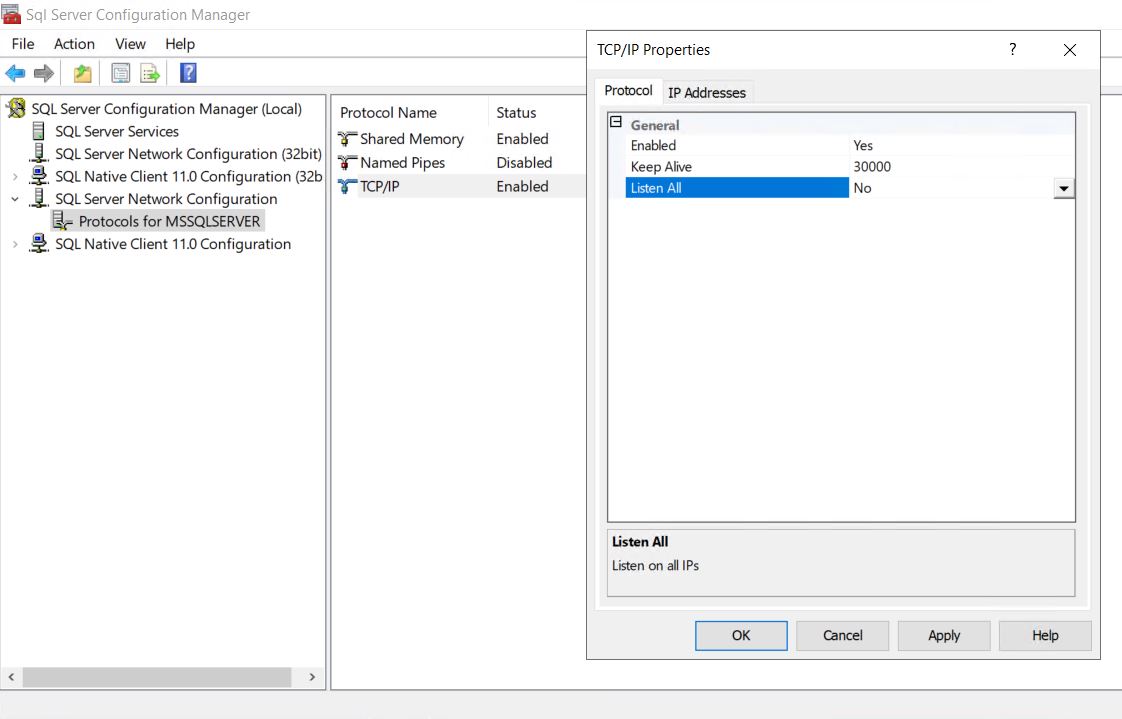Collapse the General property section
Viewport: 1122px width, 719px height.
click(616, 123)
